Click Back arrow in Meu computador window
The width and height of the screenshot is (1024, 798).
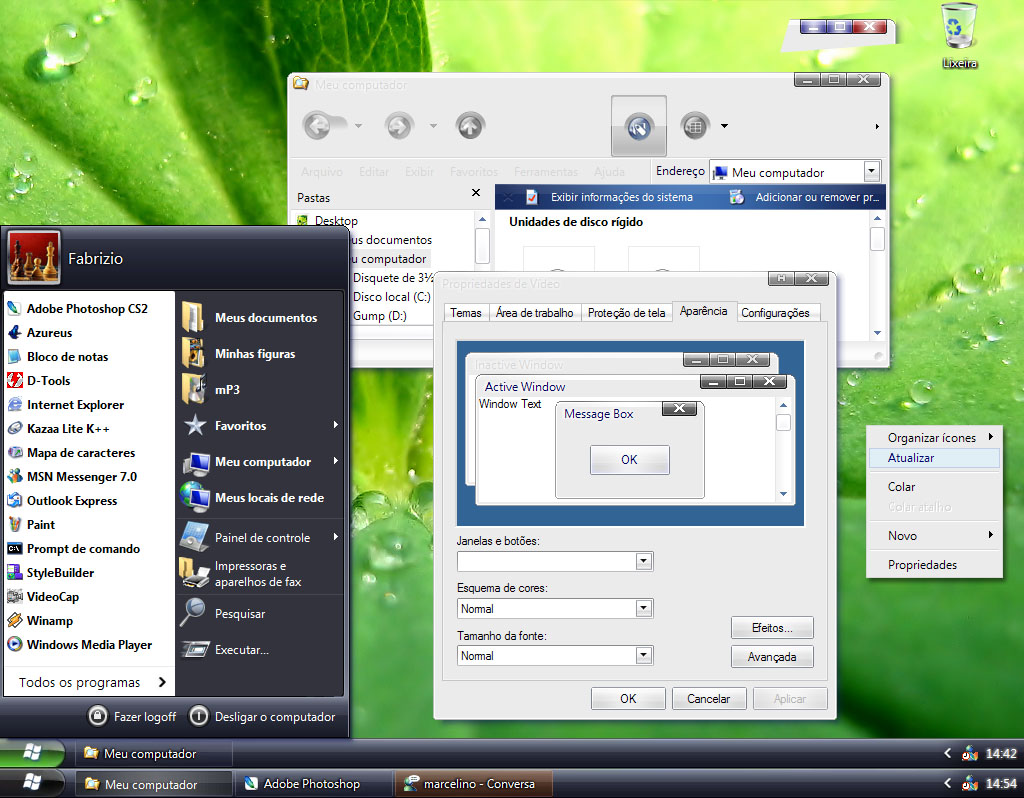tap(320, 125)
